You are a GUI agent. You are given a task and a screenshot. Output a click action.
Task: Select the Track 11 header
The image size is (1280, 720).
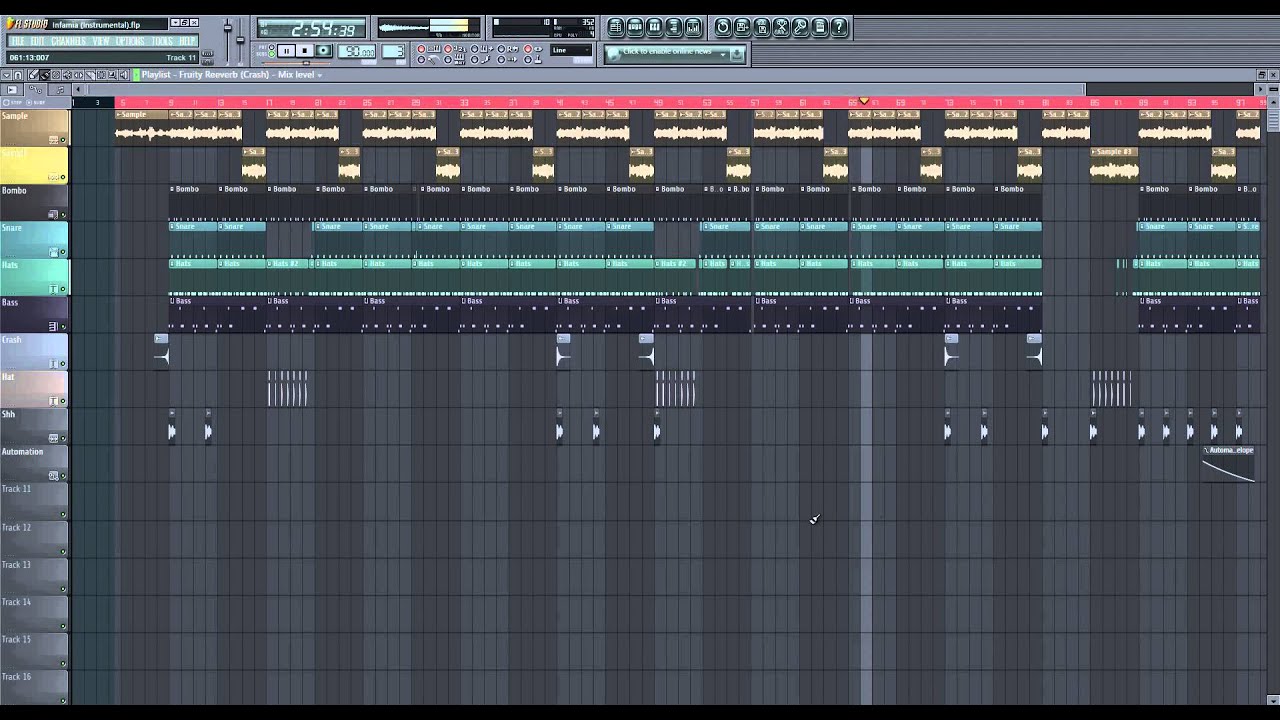(x=34, y=501)
